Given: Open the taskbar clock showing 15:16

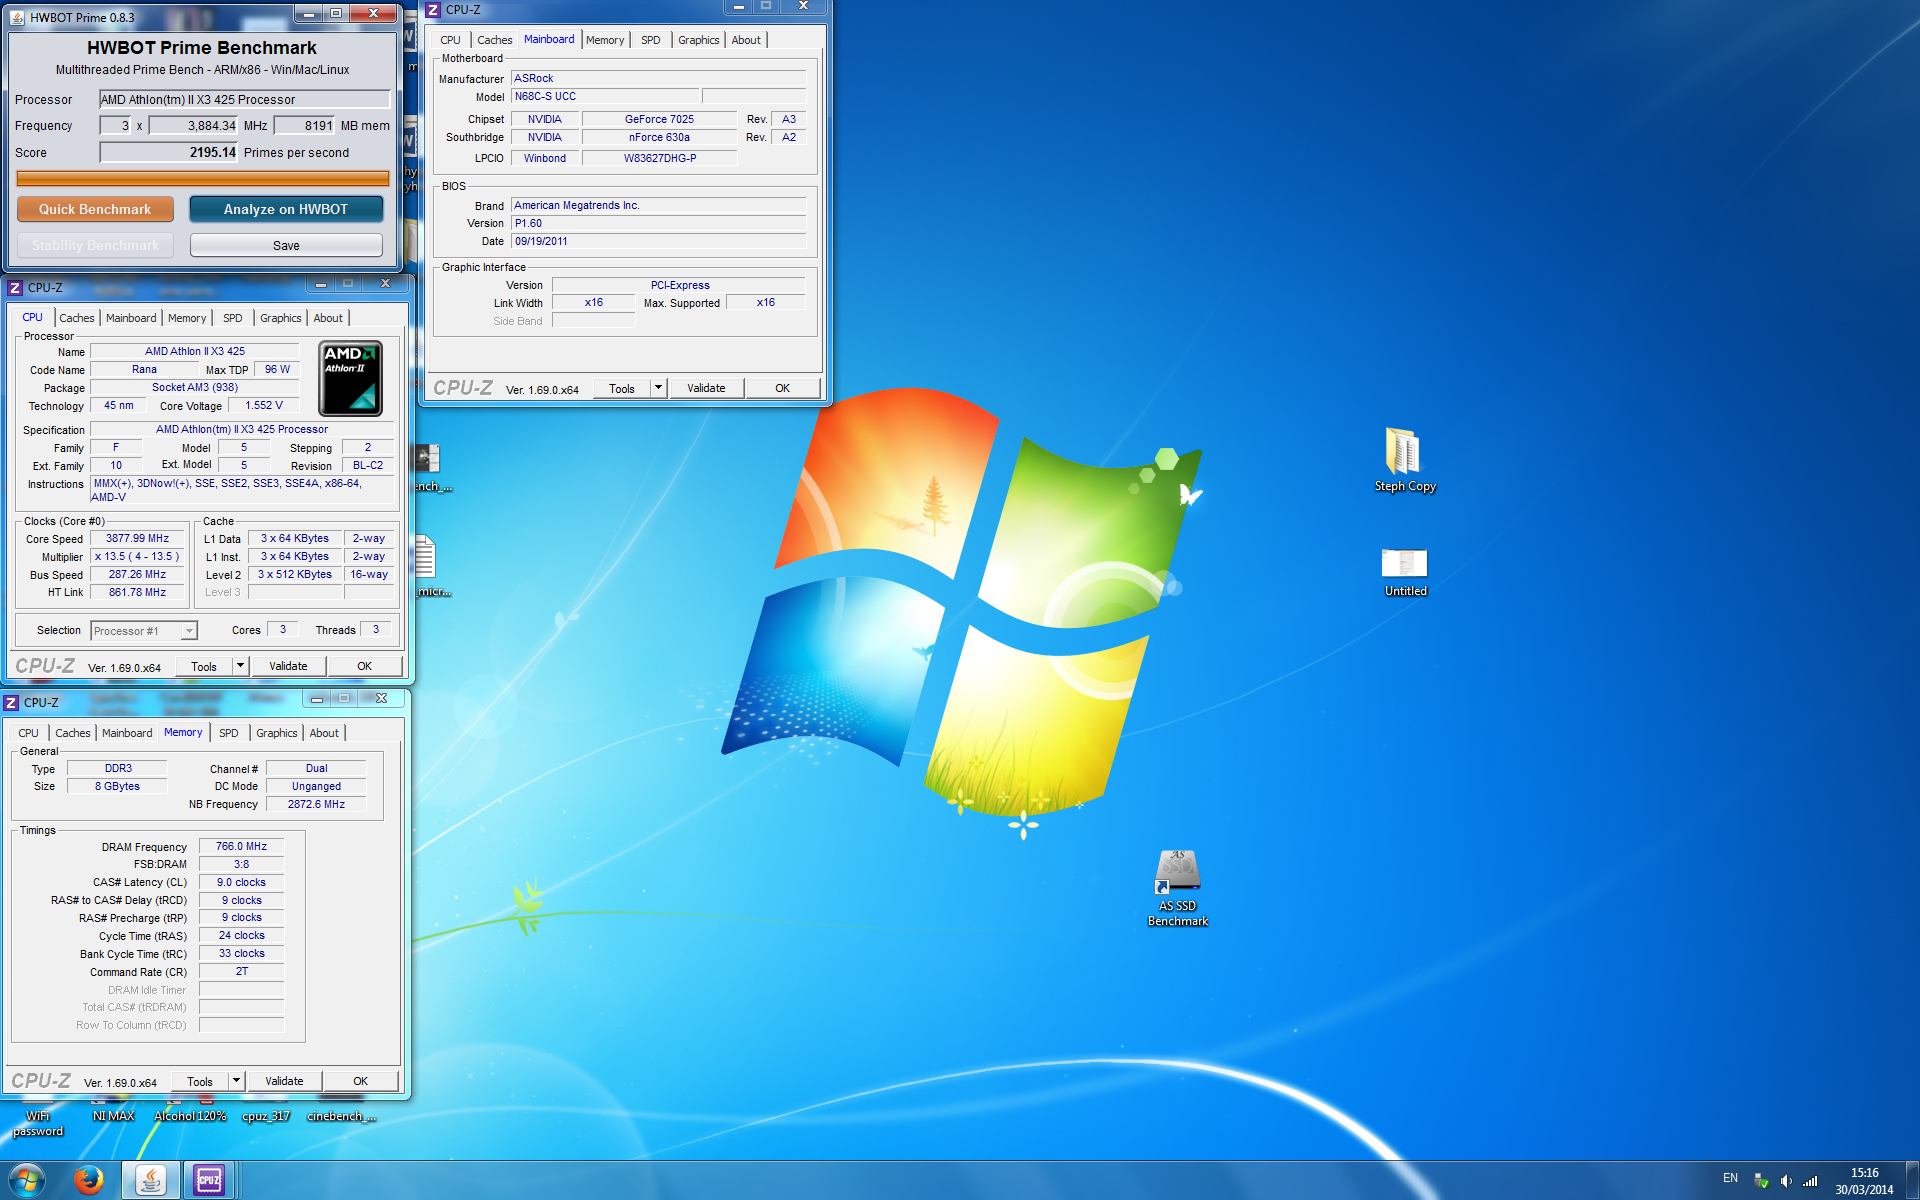Looking at the screenshot, I should pyautogui.click(x=1864, y=1181).
